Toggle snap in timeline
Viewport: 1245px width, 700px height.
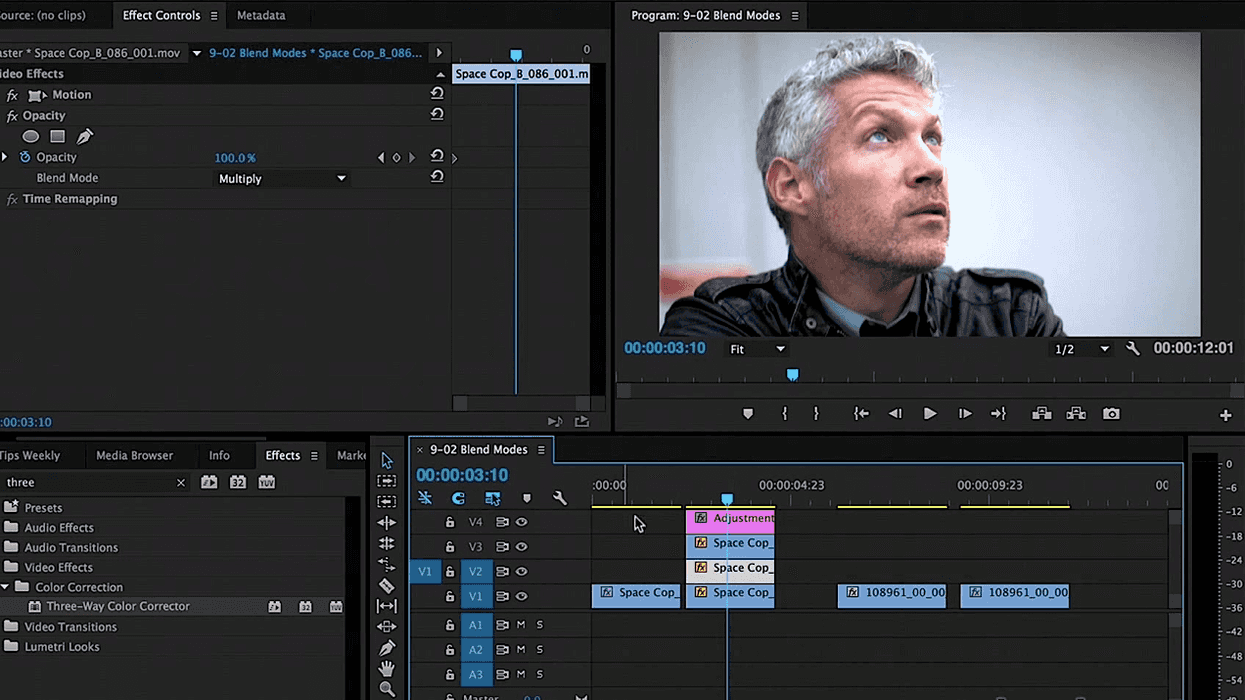458,498
